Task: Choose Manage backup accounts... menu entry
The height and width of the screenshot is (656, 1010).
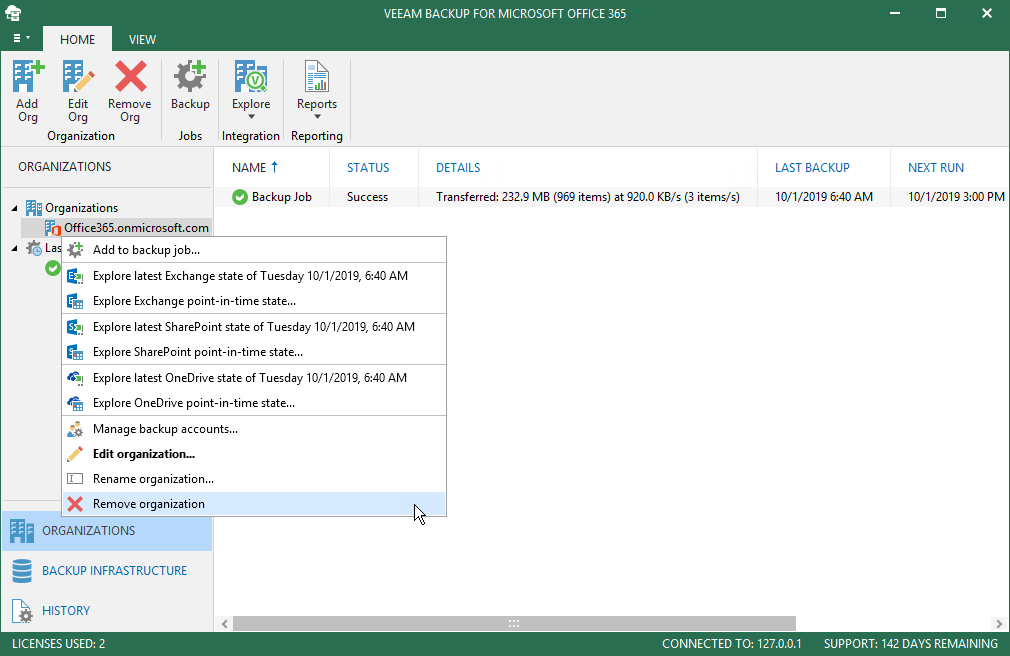Action: 254,429
